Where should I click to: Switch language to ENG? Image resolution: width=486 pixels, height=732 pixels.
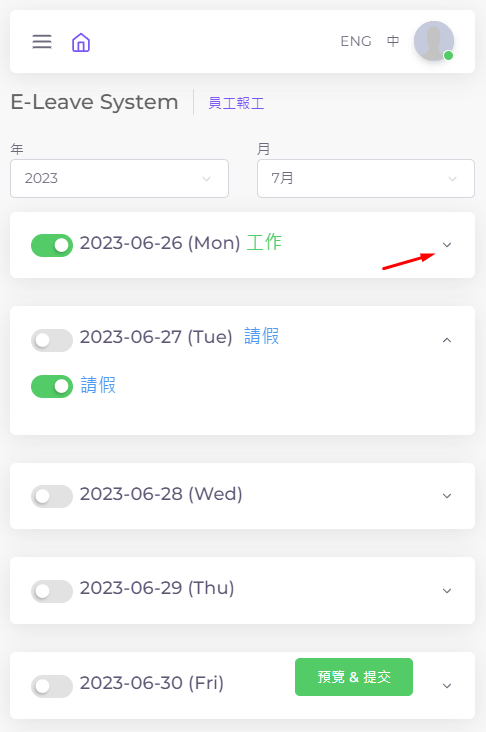tap(356, 42)
